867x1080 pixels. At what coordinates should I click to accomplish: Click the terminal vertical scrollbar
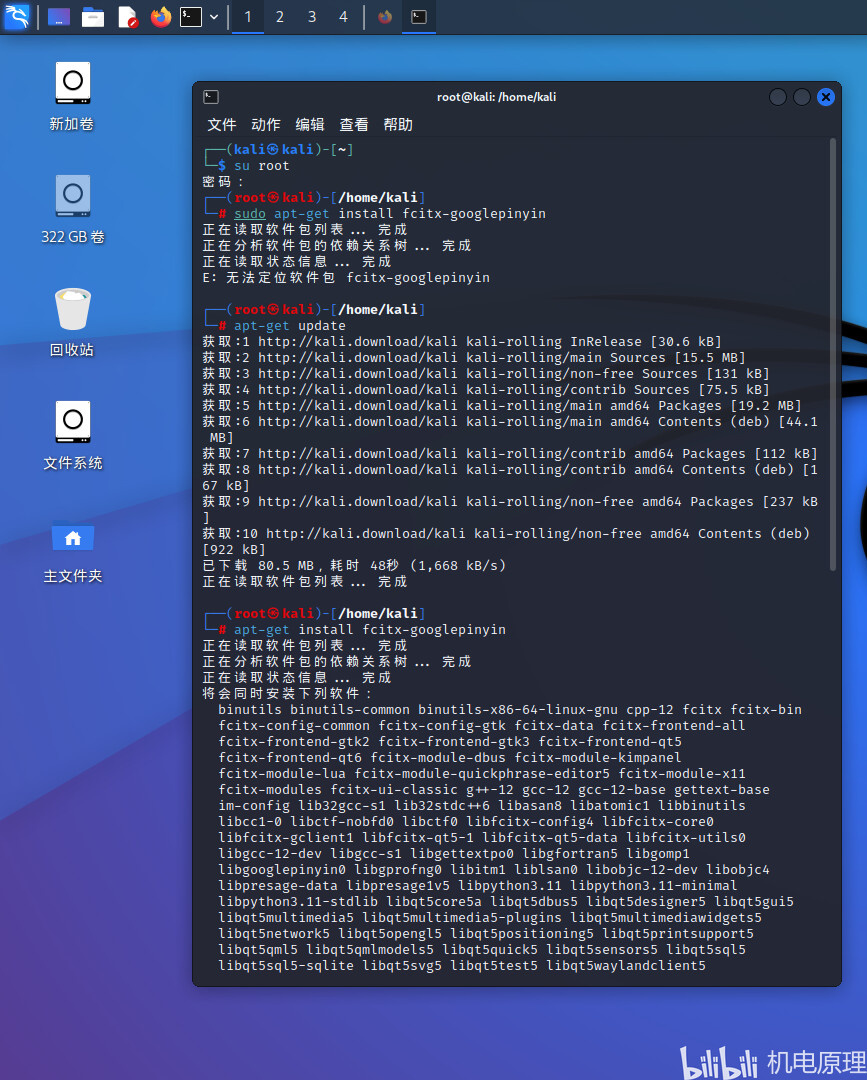[833, 355]
